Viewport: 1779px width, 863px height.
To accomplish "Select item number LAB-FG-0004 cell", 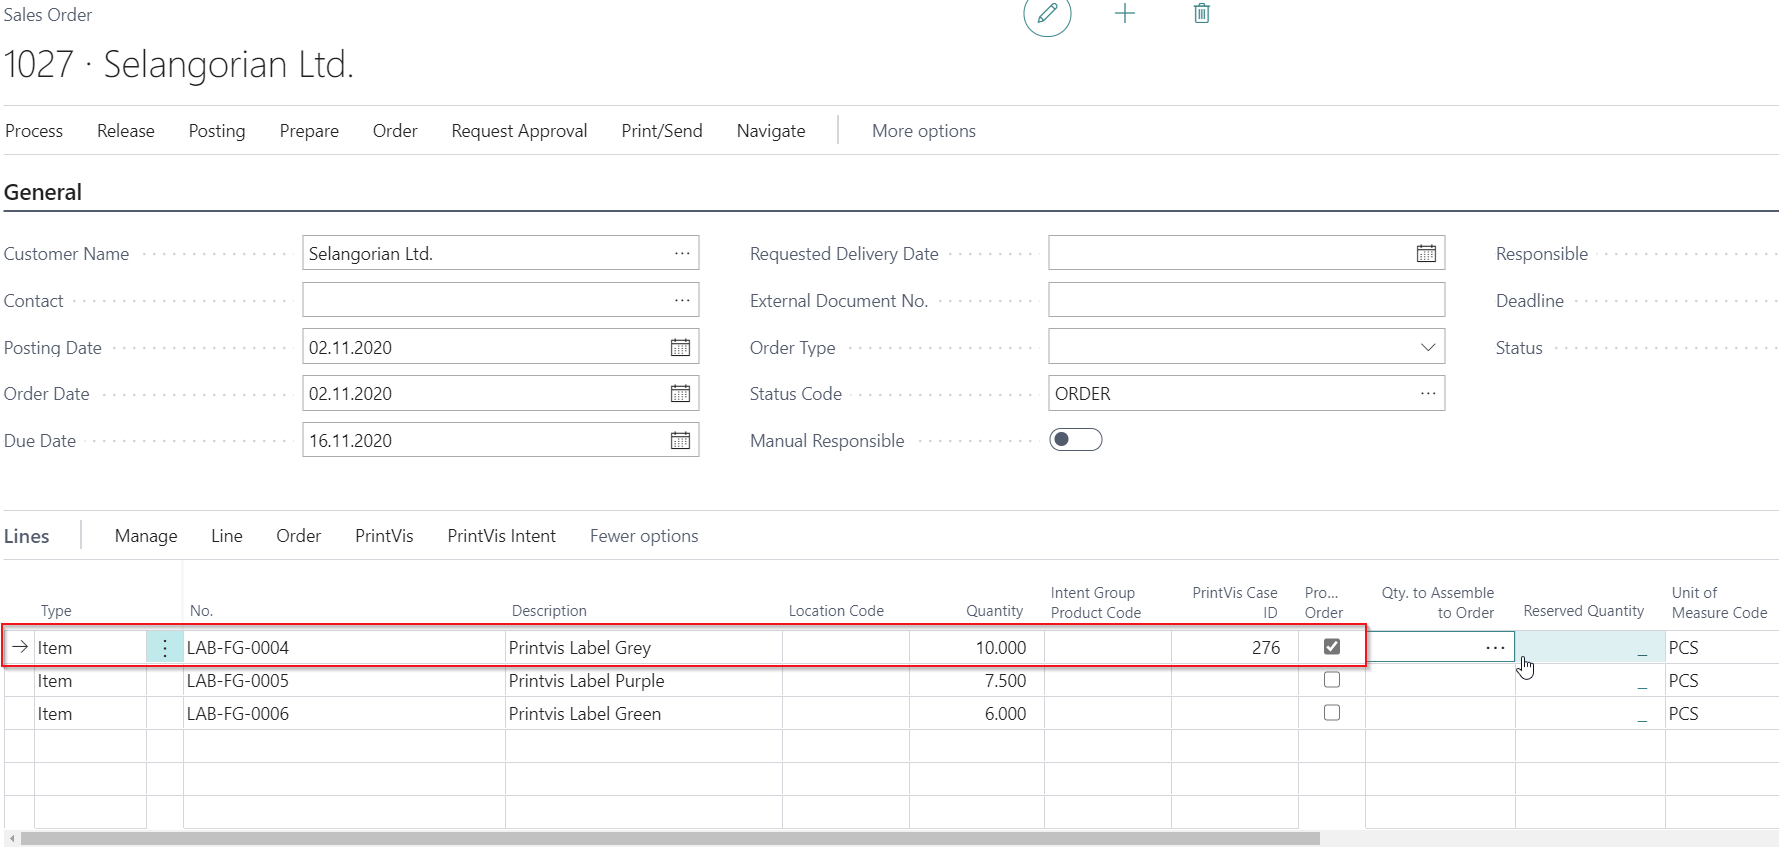I will tap(344, 648).
